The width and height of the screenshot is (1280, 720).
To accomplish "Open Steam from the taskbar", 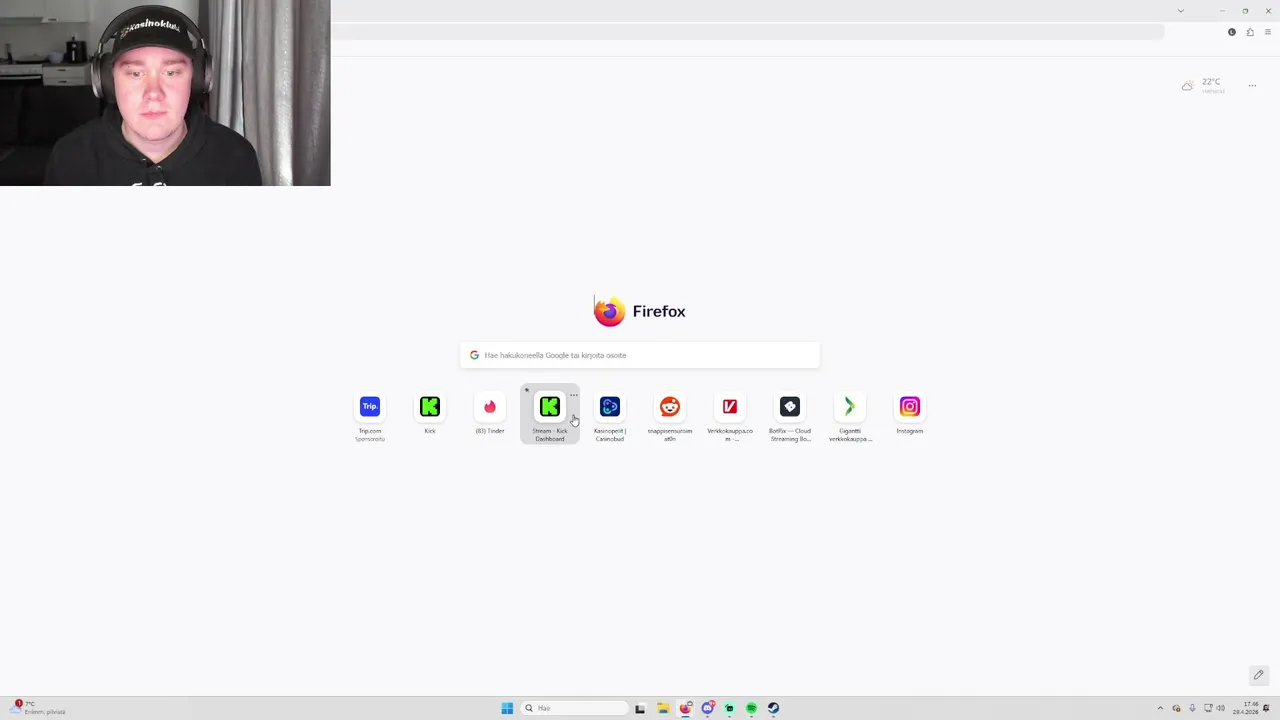I will click(773, 708).
